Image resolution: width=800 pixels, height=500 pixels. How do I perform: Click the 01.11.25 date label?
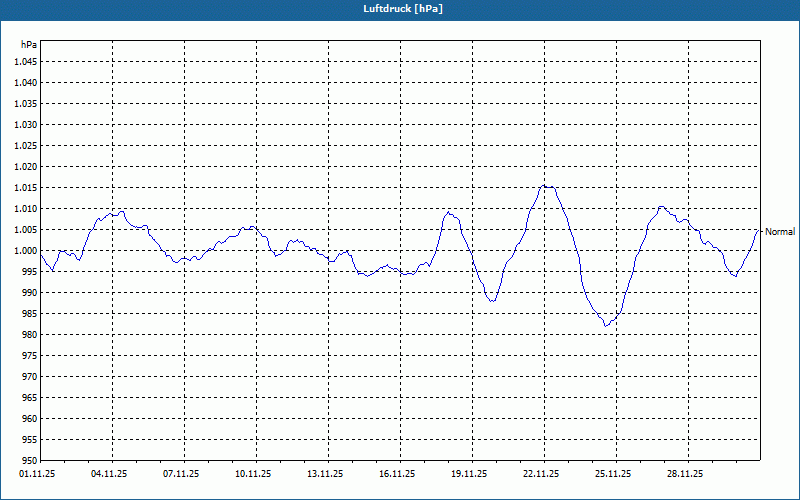pyautogui.click(x=37, y=474)
